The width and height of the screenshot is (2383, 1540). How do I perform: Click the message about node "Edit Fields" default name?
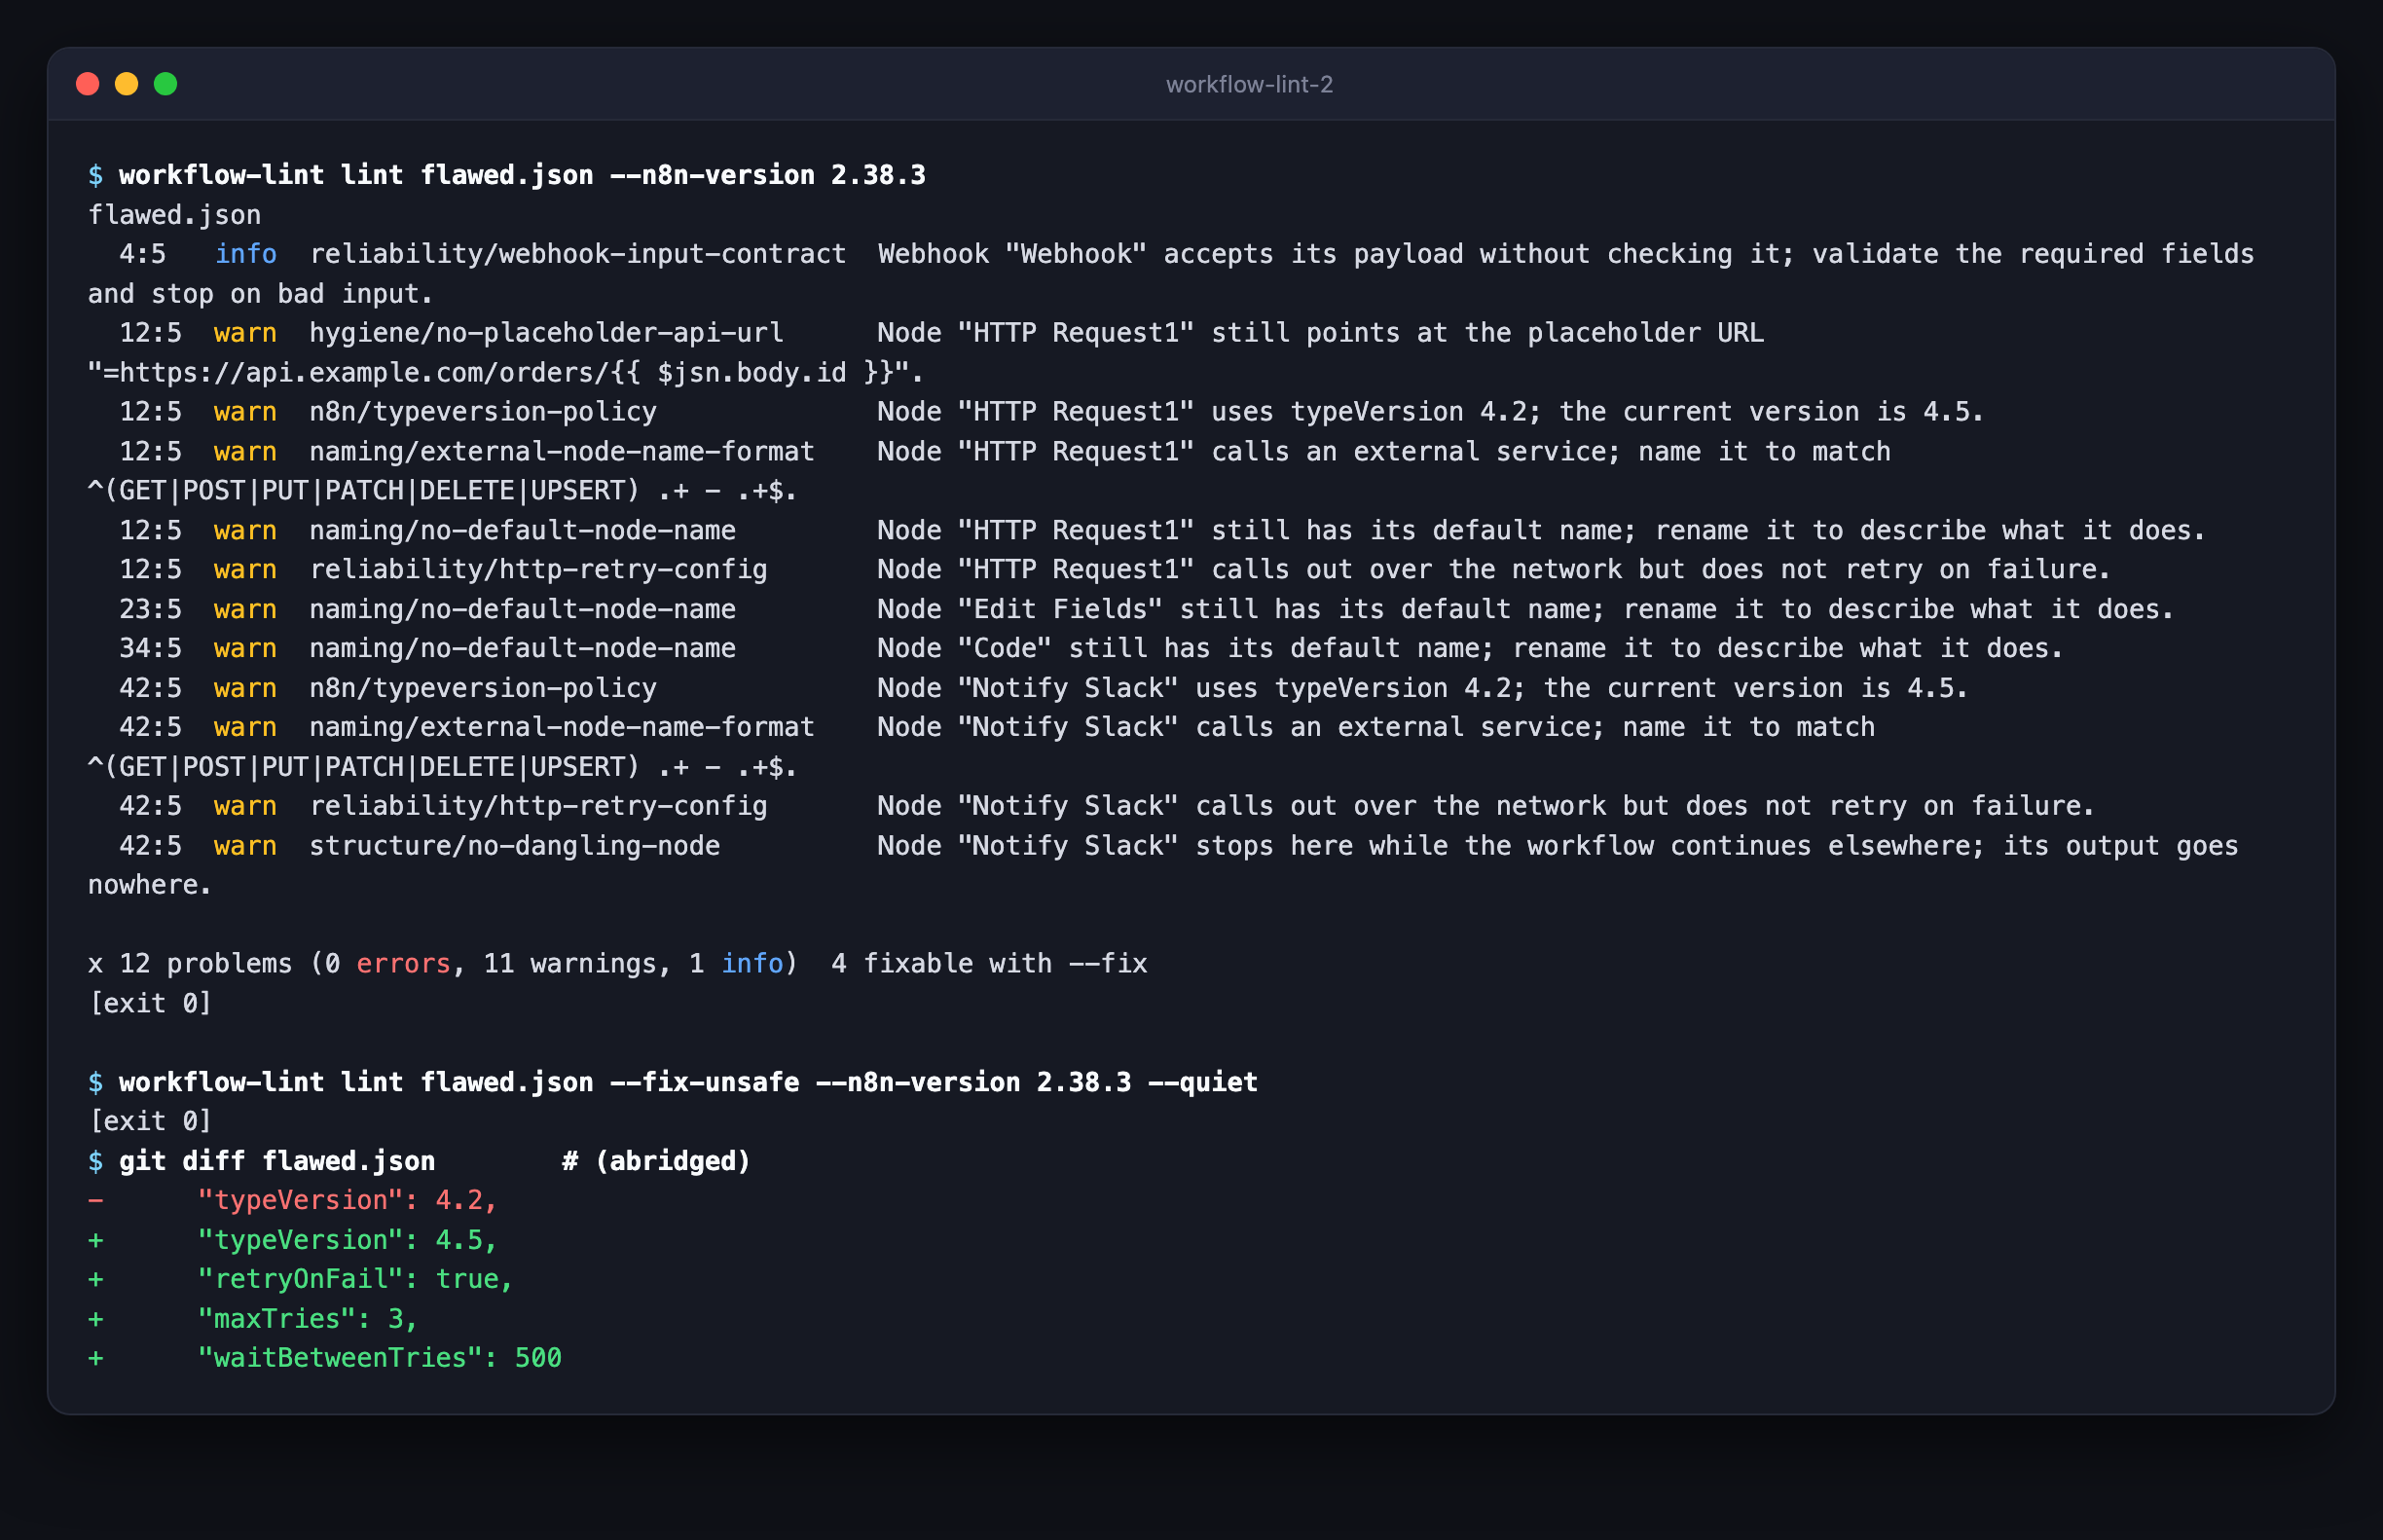(x=1525, y=610)
